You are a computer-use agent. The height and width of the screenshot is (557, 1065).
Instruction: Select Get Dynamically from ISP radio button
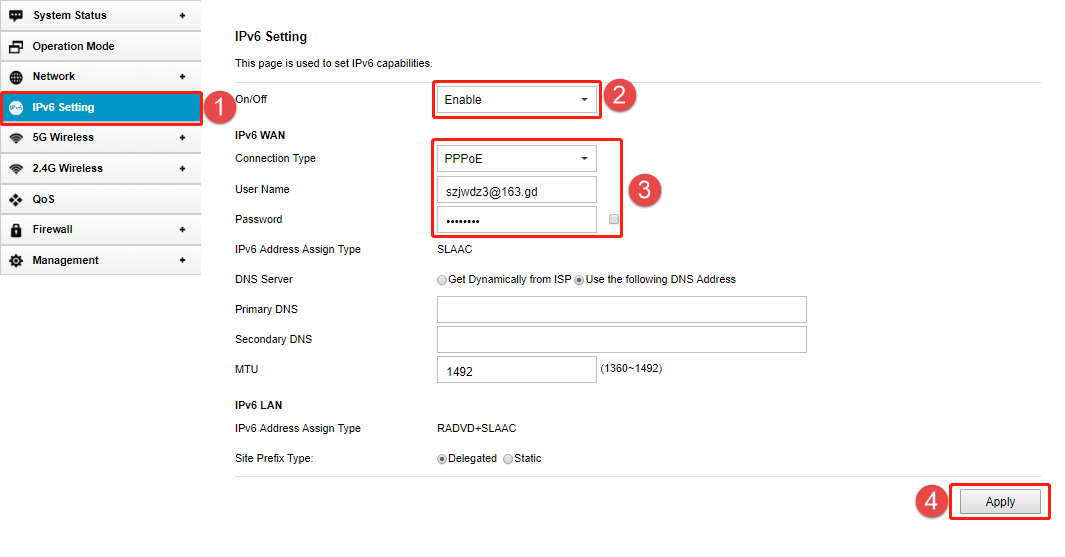[442, 280]
